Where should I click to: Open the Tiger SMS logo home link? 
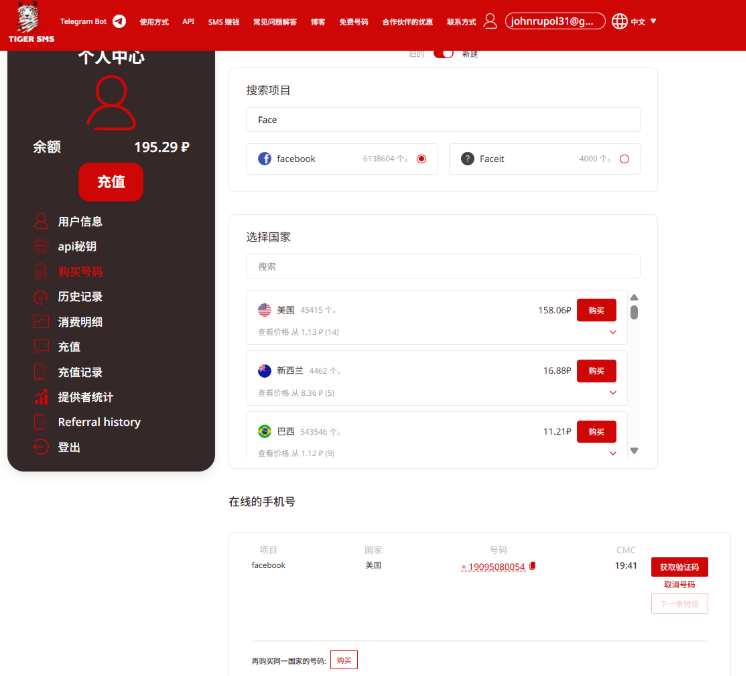(x=31, y=23)
